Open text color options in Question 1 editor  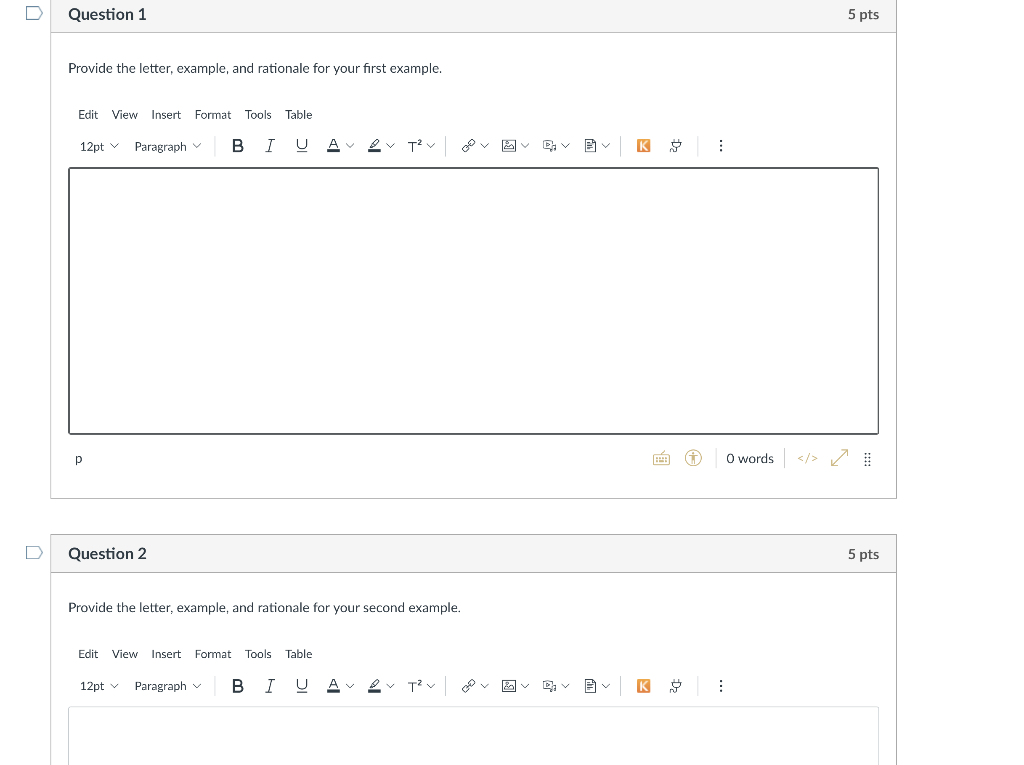coord(350,146)
